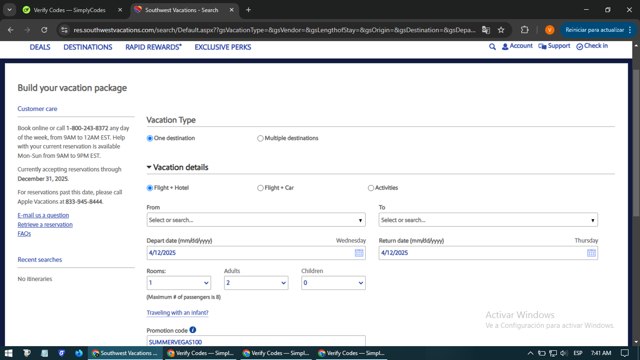Open the browser extensions puzzle icon
This screenshot has height=360, width=640.
pos(524,30)
